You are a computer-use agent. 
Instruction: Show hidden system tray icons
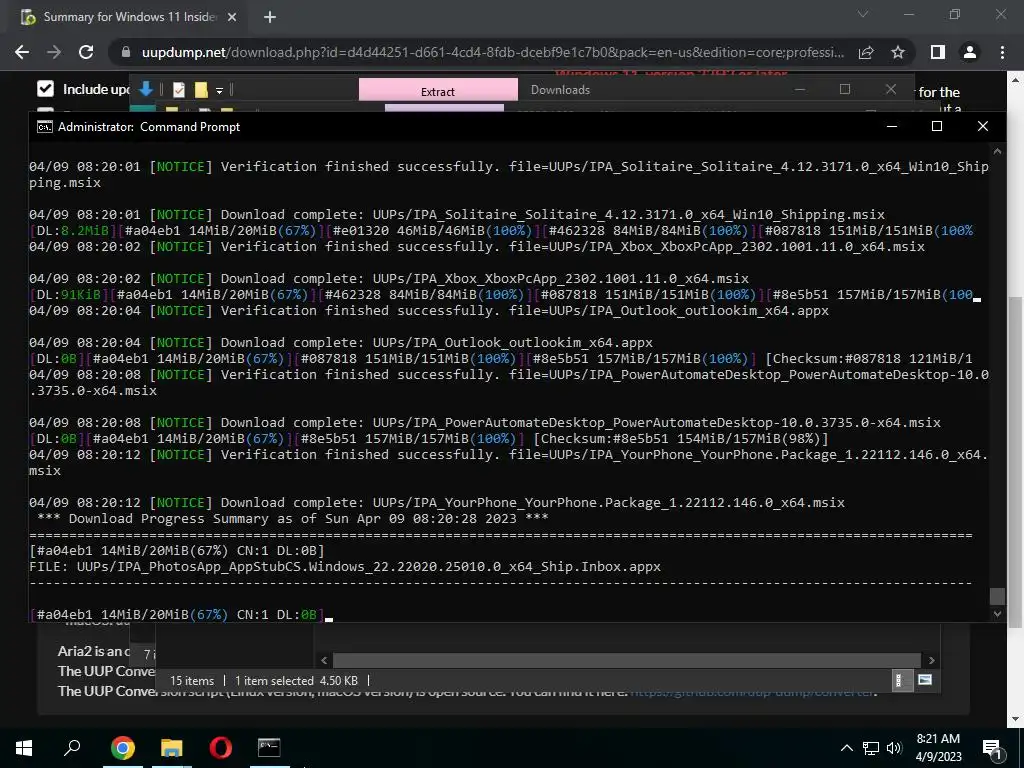(846, 748)
